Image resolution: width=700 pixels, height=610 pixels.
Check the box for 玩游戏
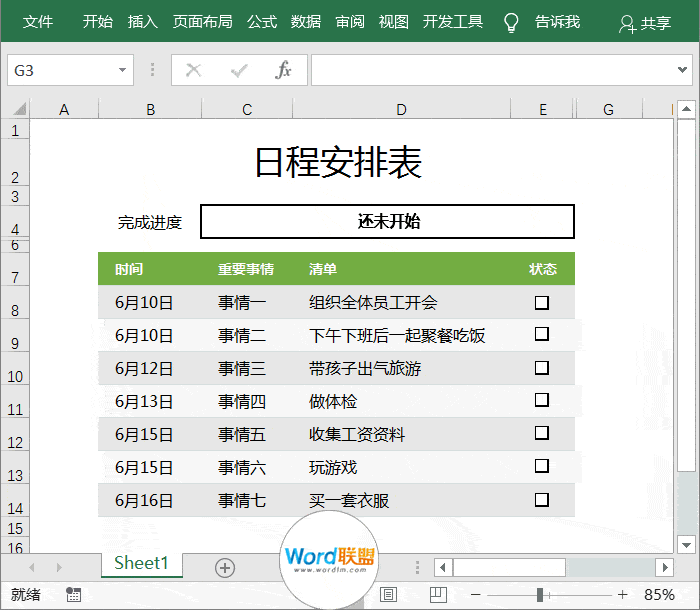542,466
